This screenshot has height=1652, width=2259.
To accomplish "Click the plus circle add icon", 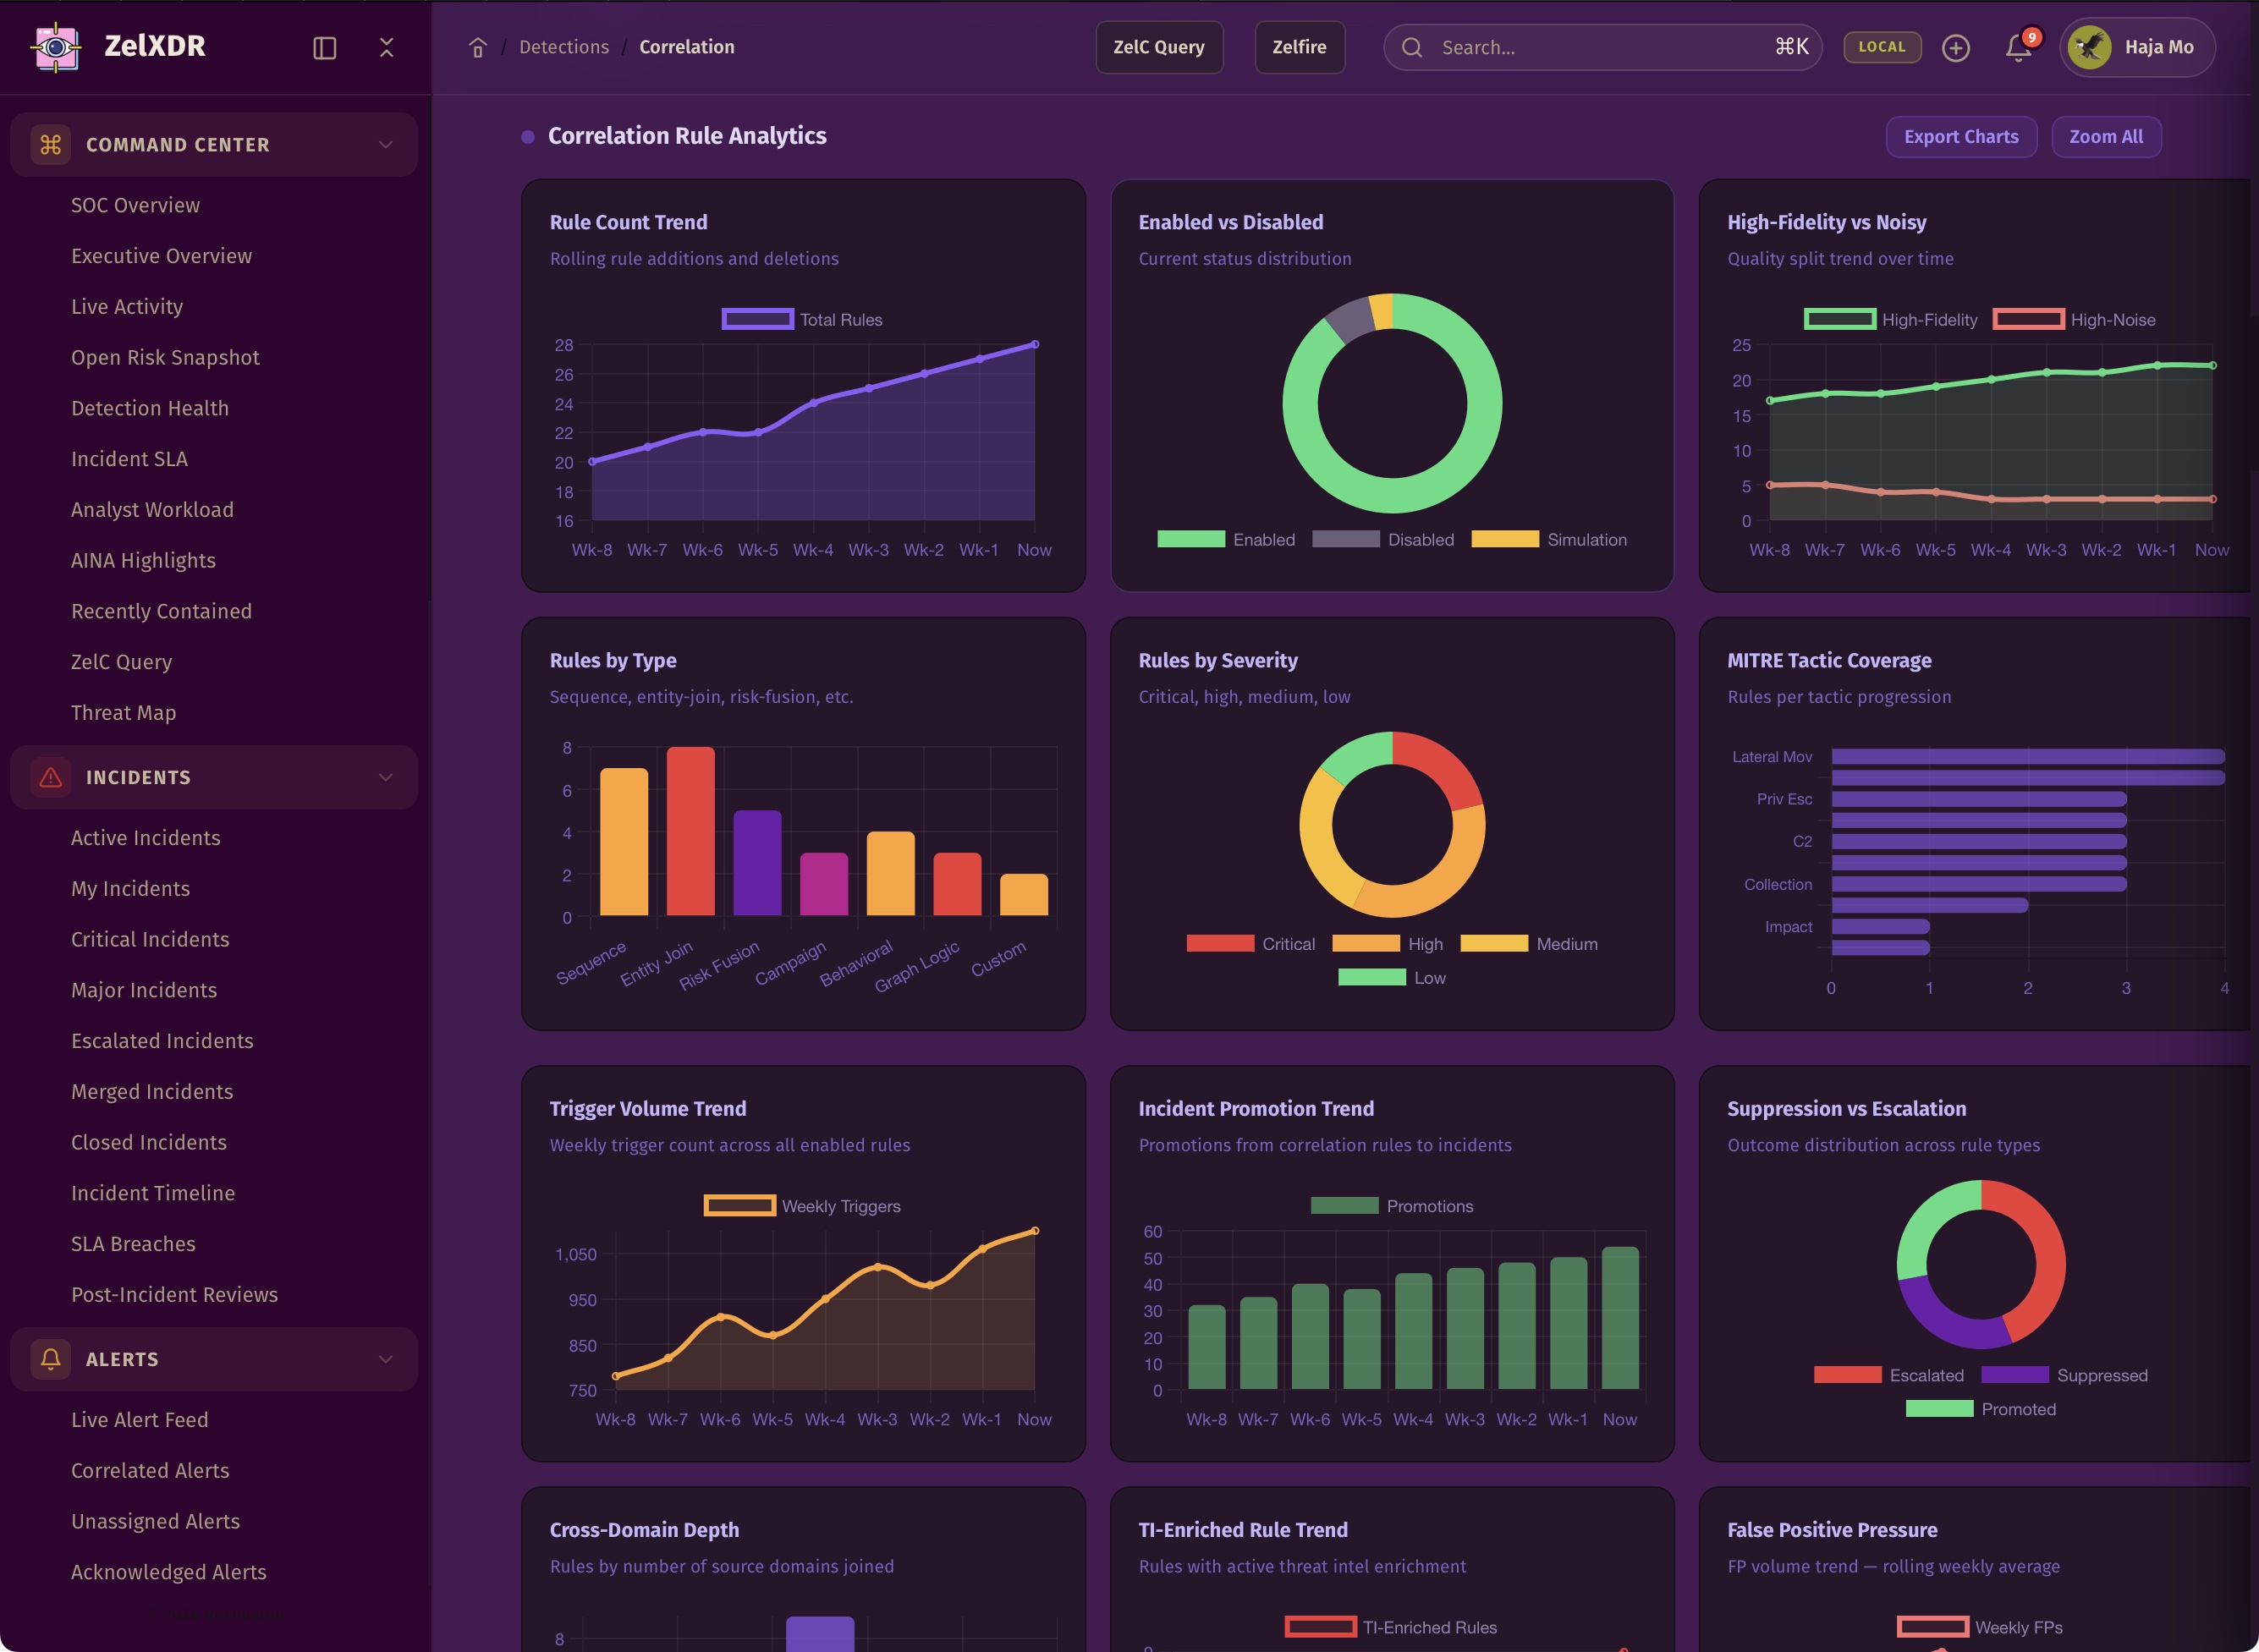I will [1955, 48].
